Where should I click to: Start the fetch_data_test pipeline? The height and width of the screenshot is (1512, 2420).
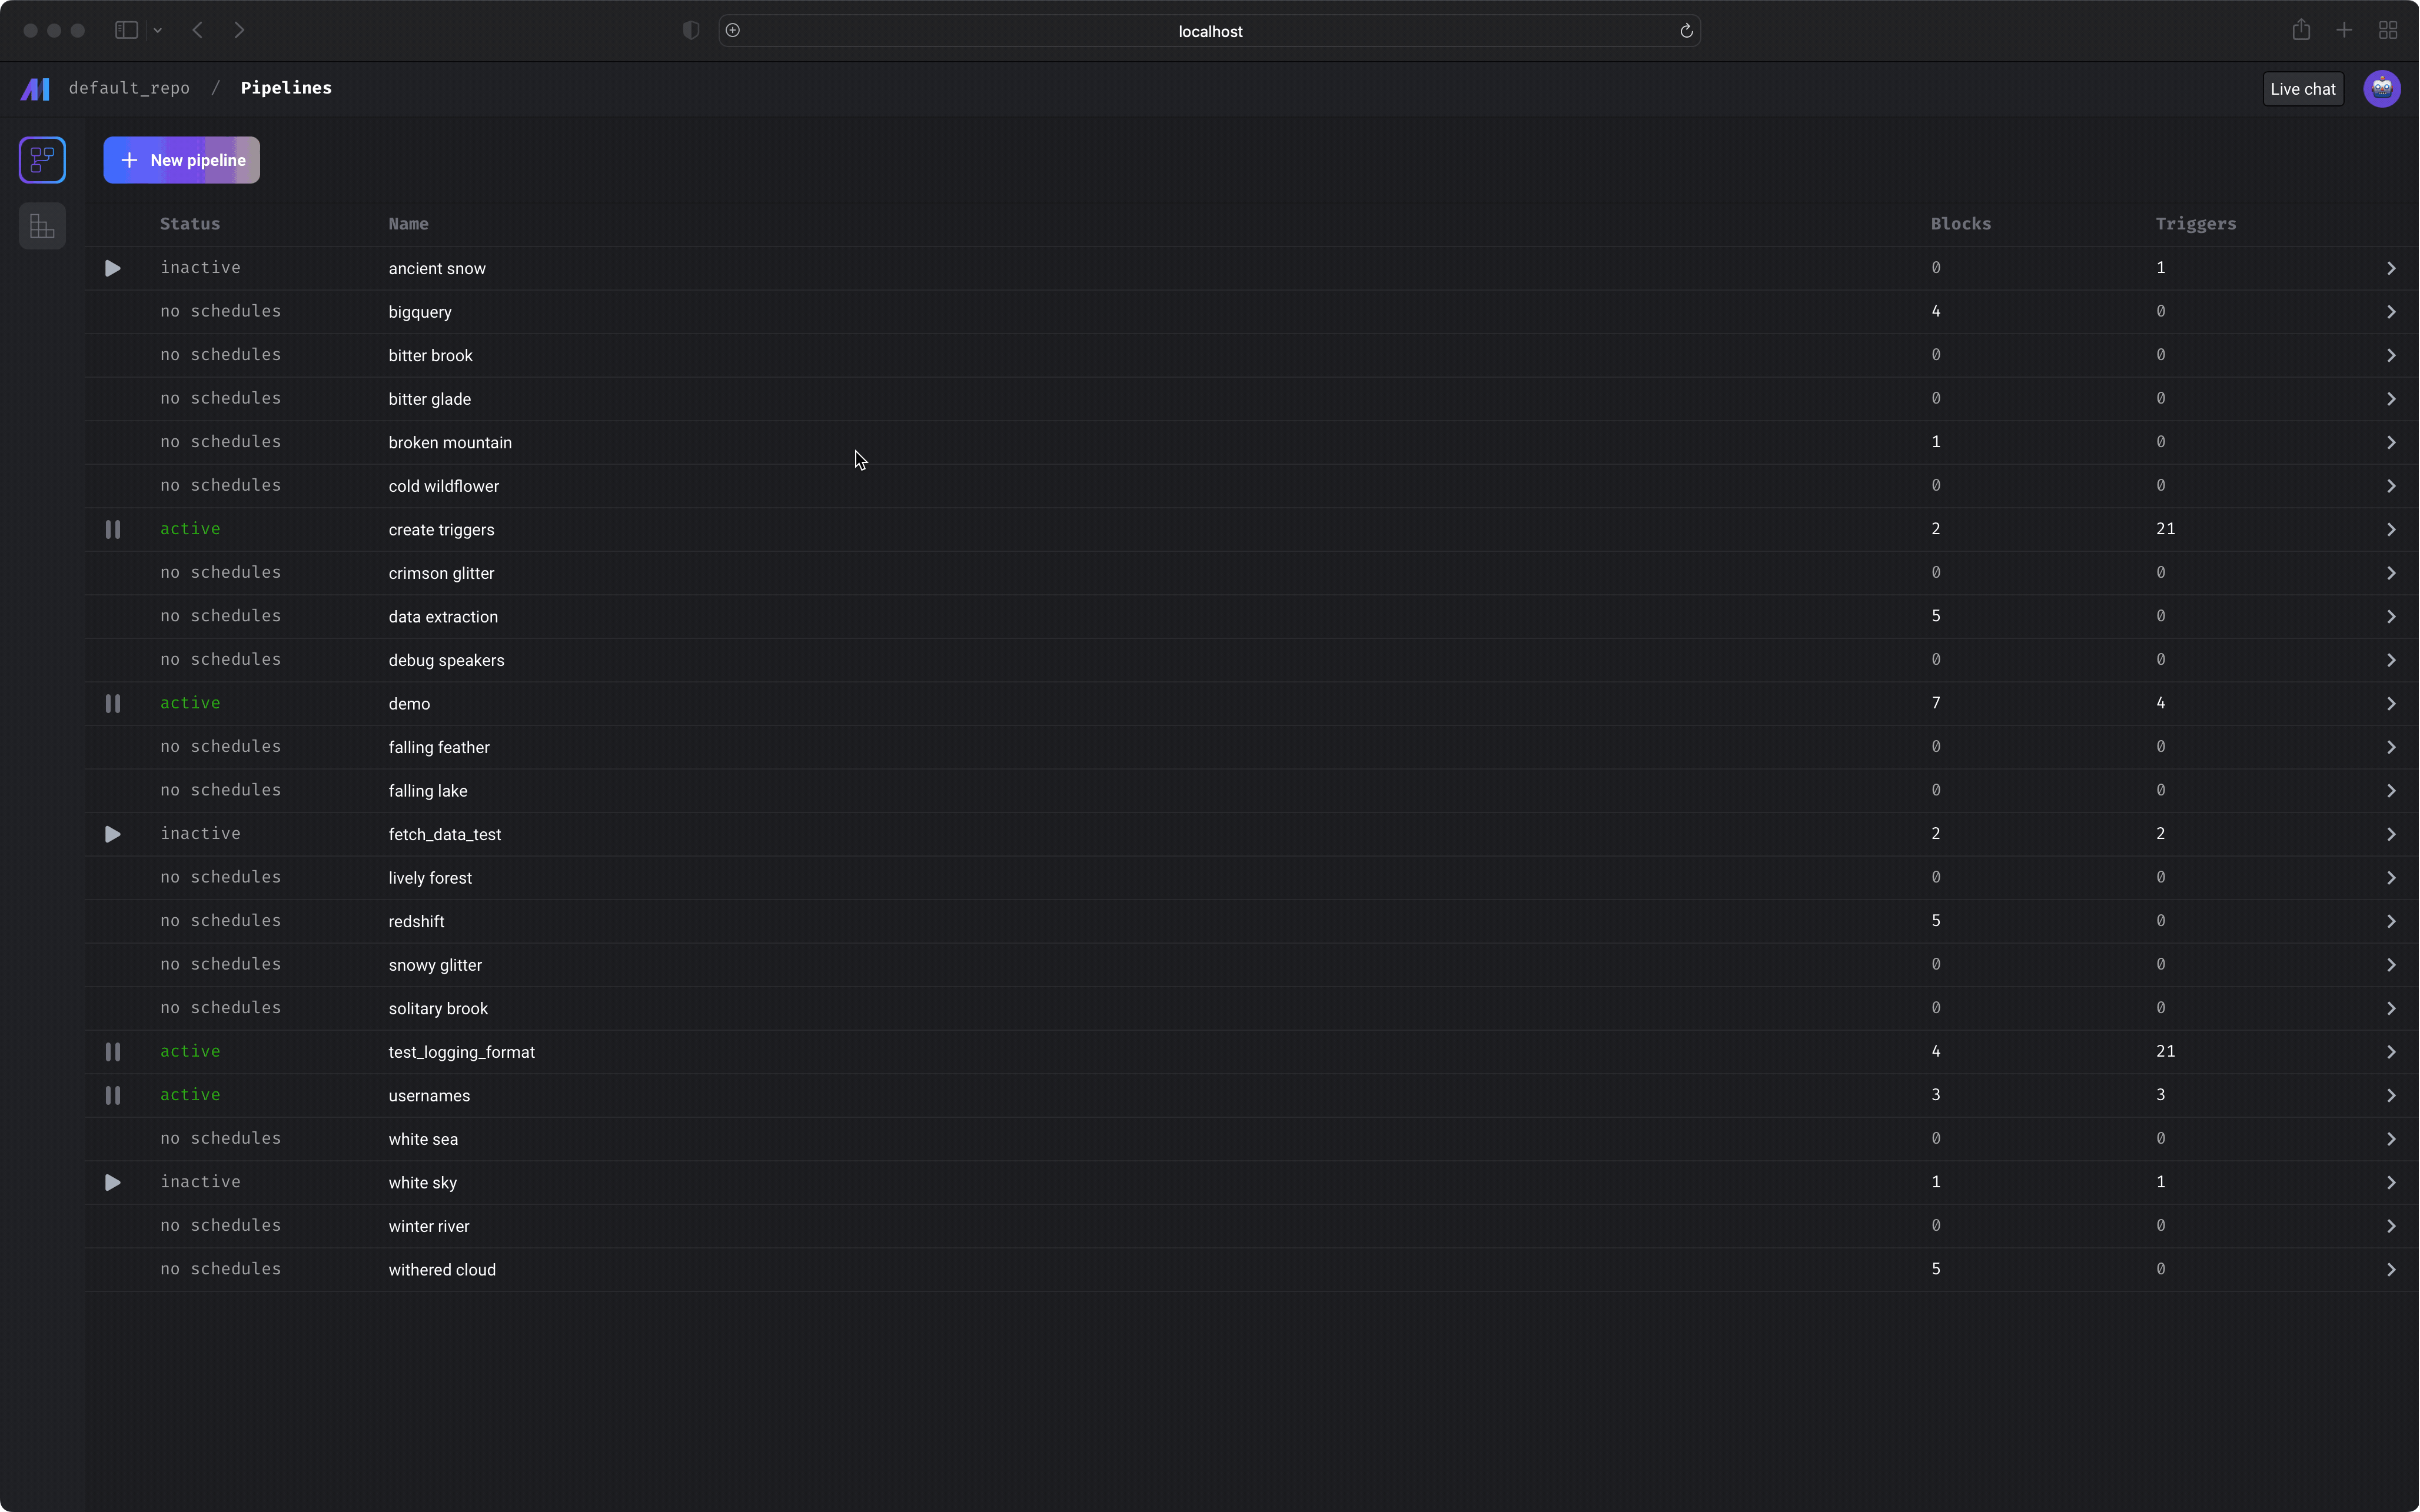pos(113,834)
